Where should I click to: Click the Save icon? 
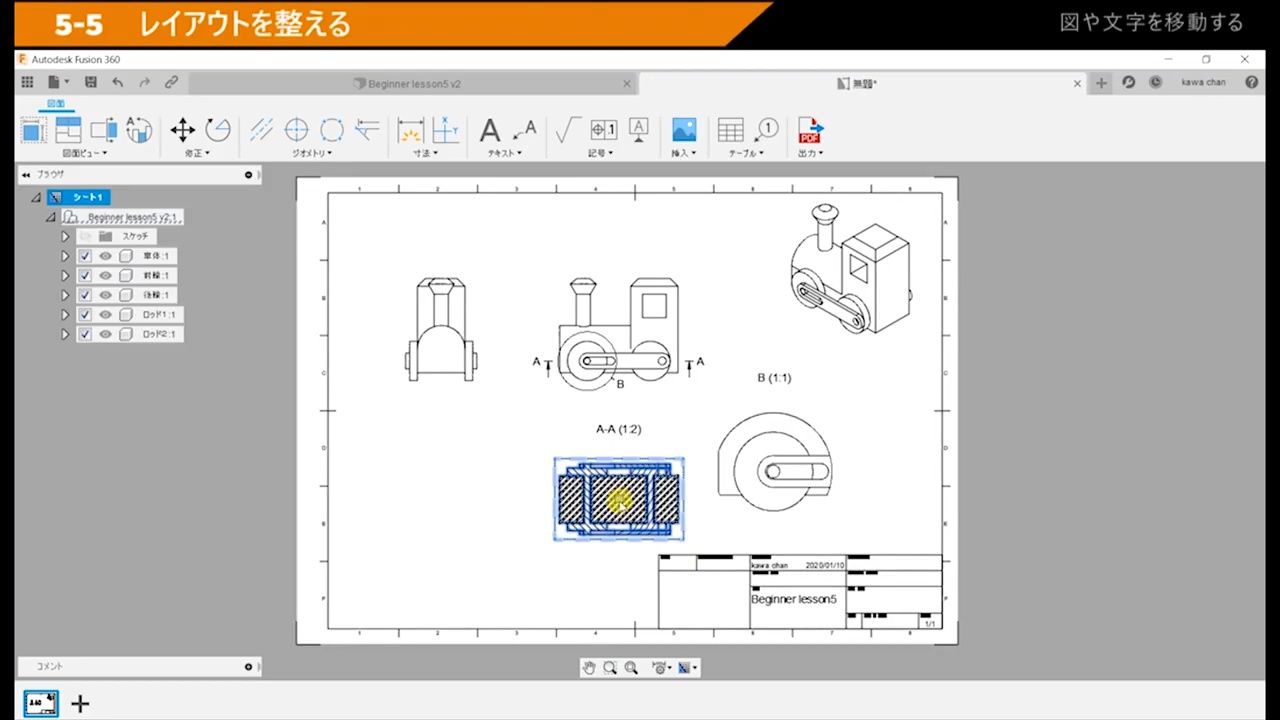point(91,83)
